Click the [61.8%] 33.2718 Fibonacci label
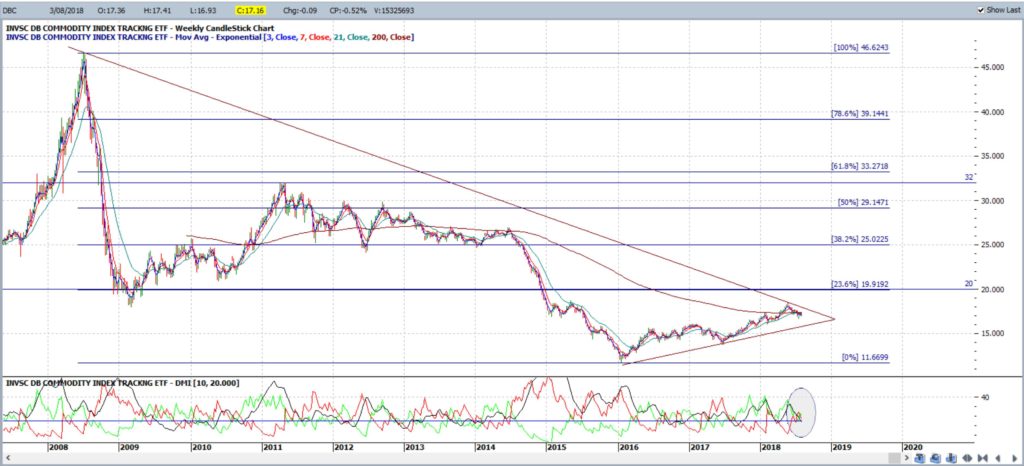The height and width of the screenshot is (466, 1024). pos(859,166)
